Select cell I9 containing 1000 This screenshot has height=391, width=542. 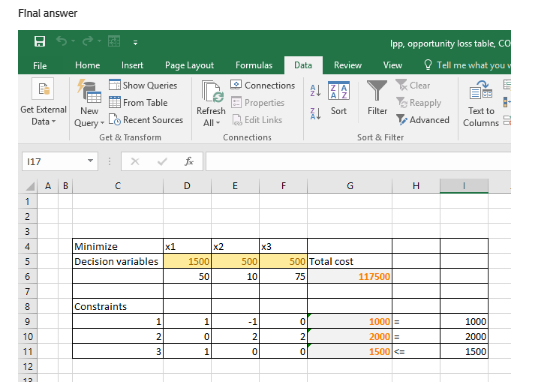point(464,322)
